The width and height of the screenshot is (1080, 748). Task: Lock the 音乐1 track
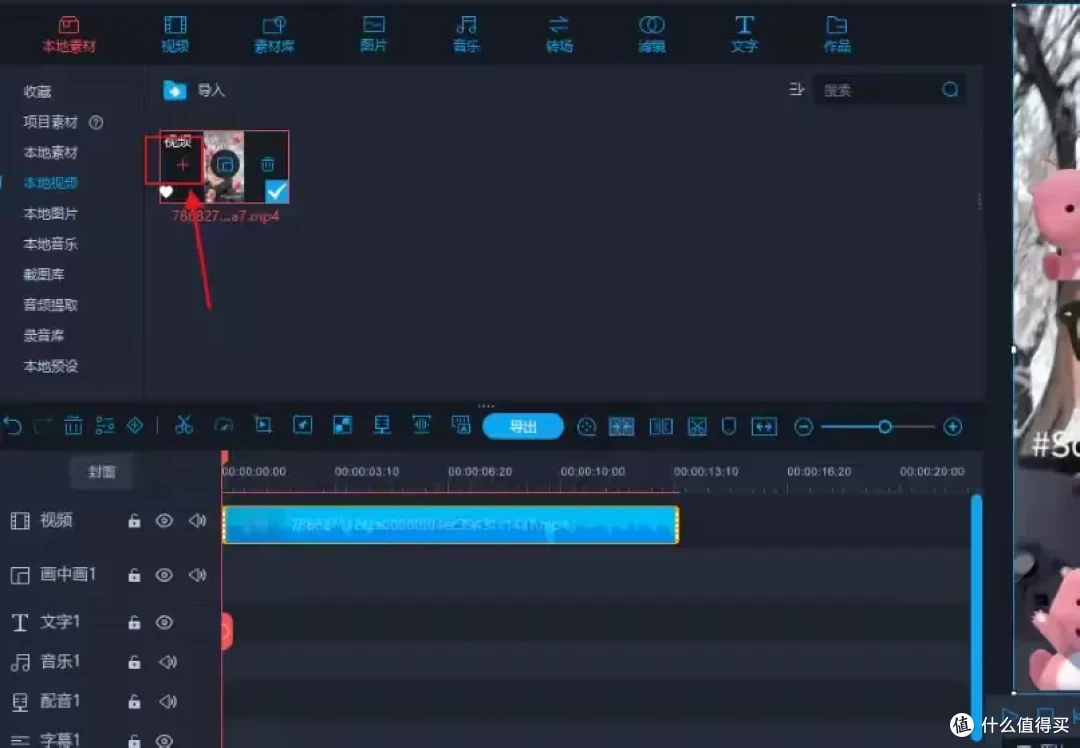point(134,663)
